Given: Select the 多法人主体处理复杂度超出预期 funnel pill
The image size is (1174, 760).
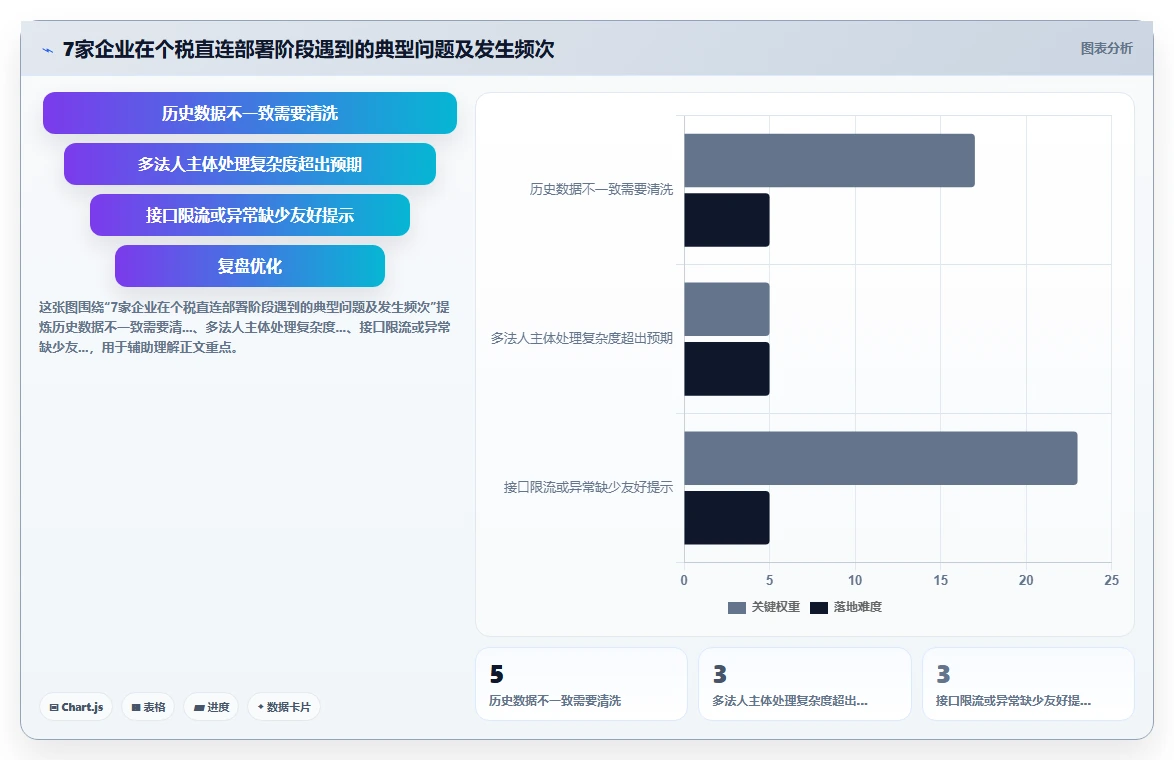Looking at the screenshot, I should [x=249, y=164].
